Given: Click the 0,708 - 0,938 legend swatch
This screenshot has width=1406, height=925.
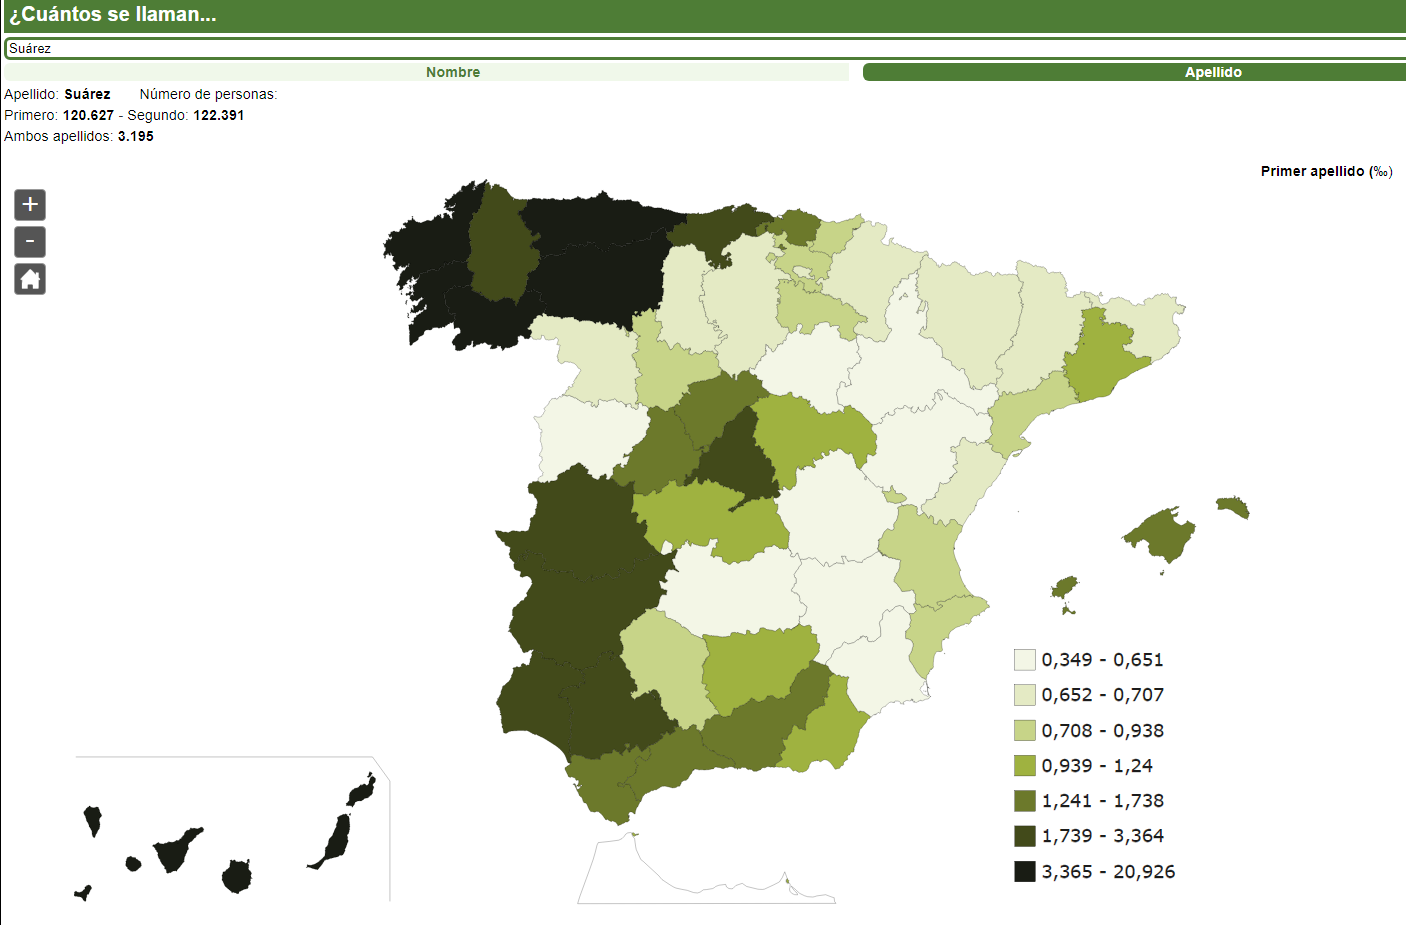Looking at the screenshot, I should coord(1024,731).
